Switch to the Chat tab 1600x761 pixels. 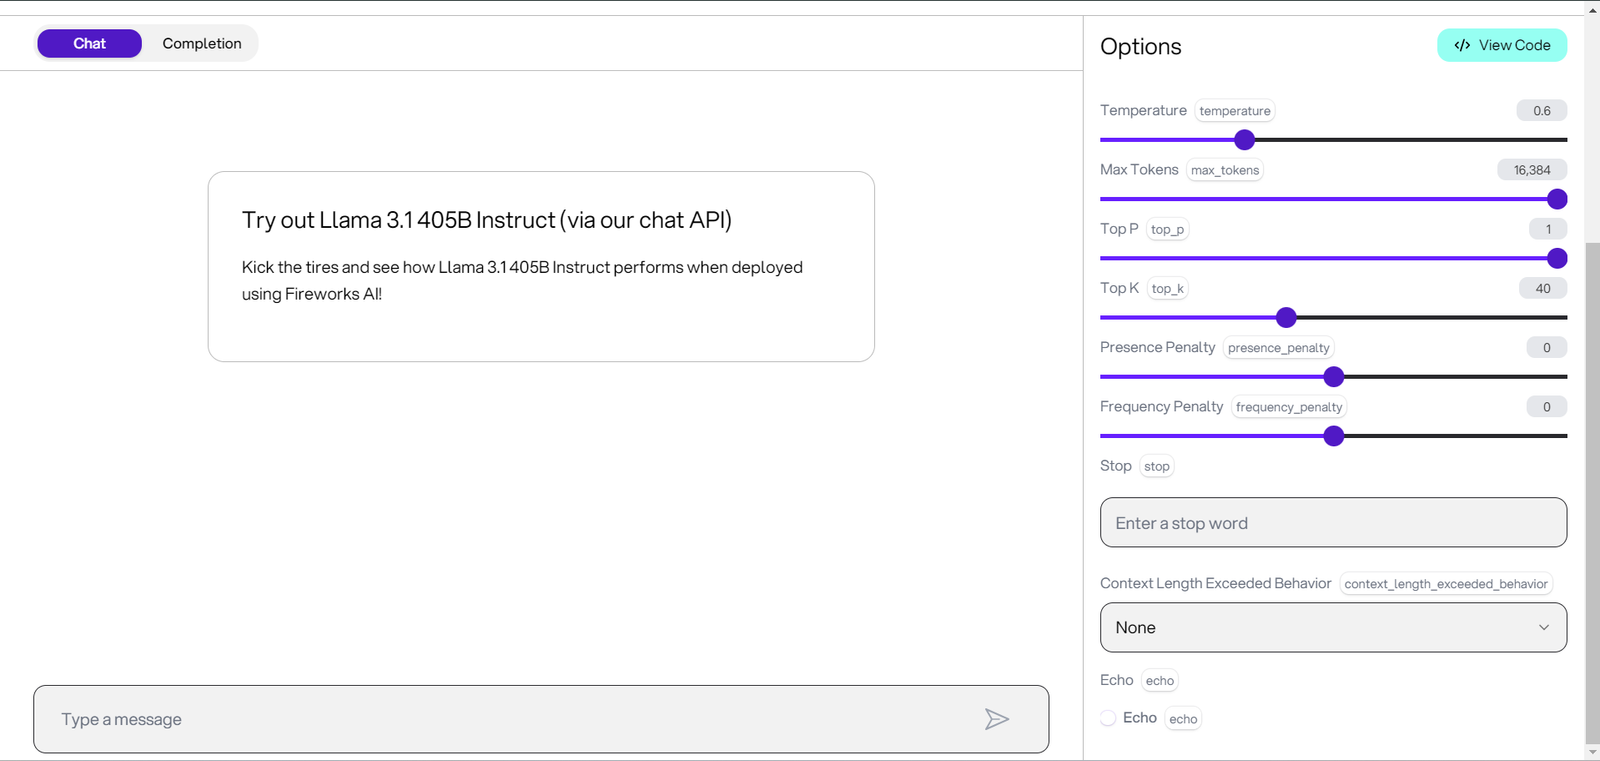pyautogui.click(x=89, y=43)
